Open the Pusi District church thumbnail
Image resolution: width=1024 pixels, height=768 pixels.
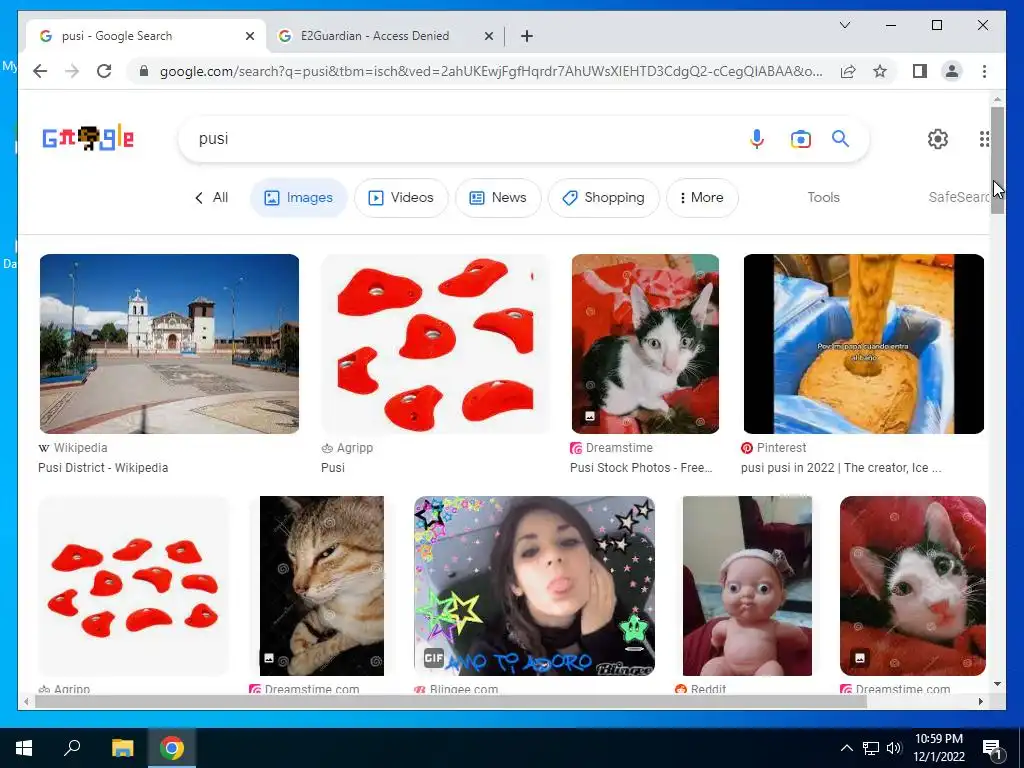pos(169,344)
